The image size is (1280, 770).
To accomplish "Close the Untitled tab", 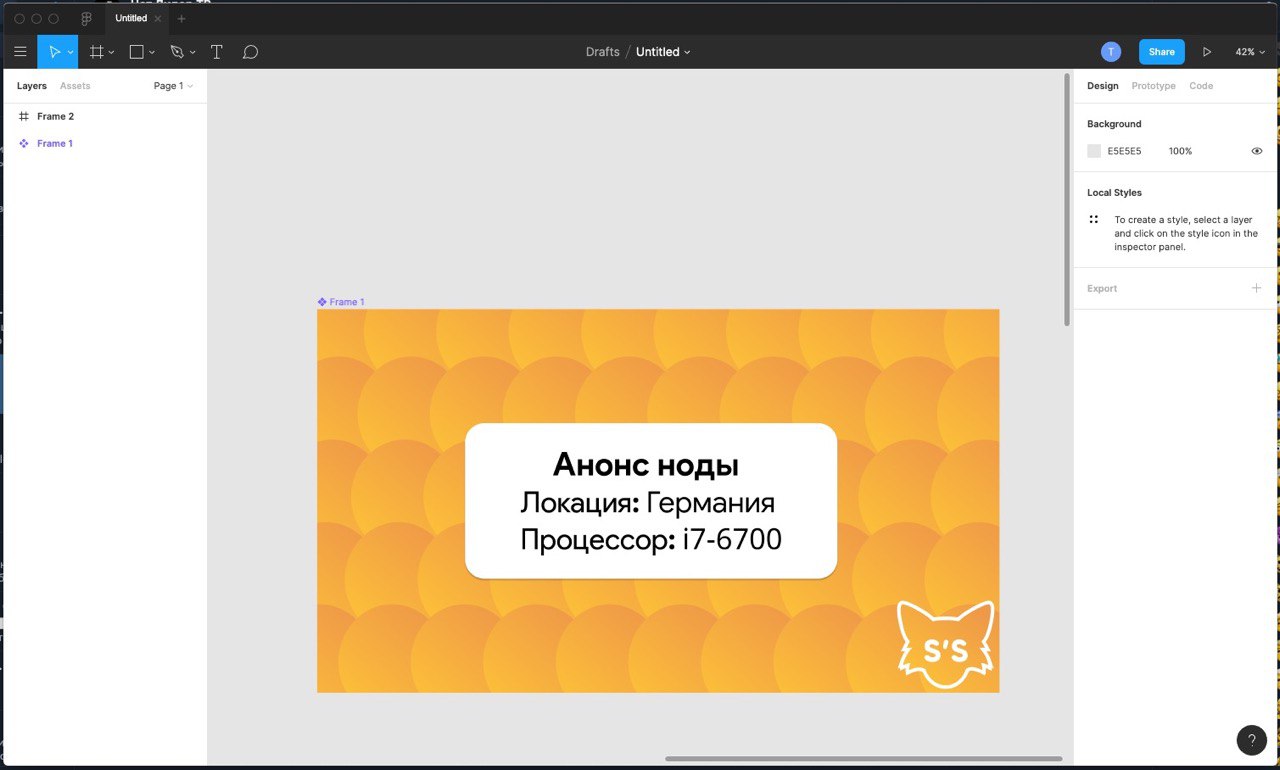I will coord(158,18).
